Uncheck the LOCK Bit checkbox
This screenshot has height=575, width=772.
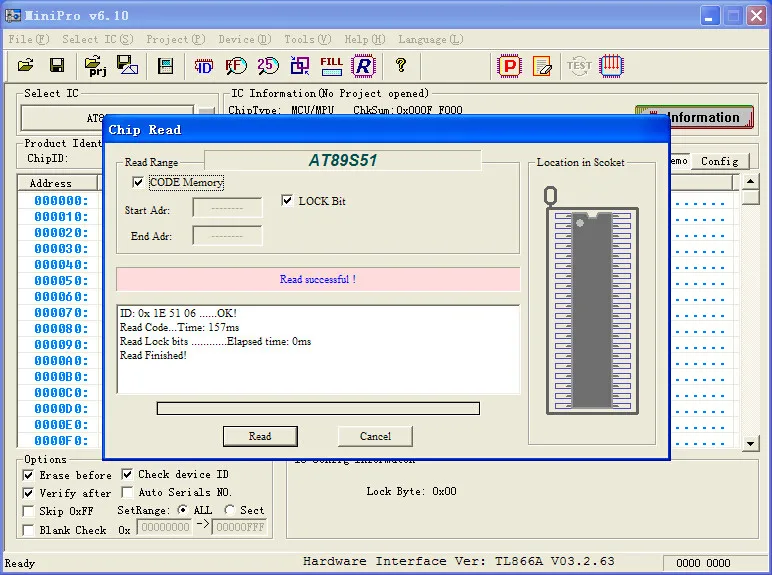point(288,200)
